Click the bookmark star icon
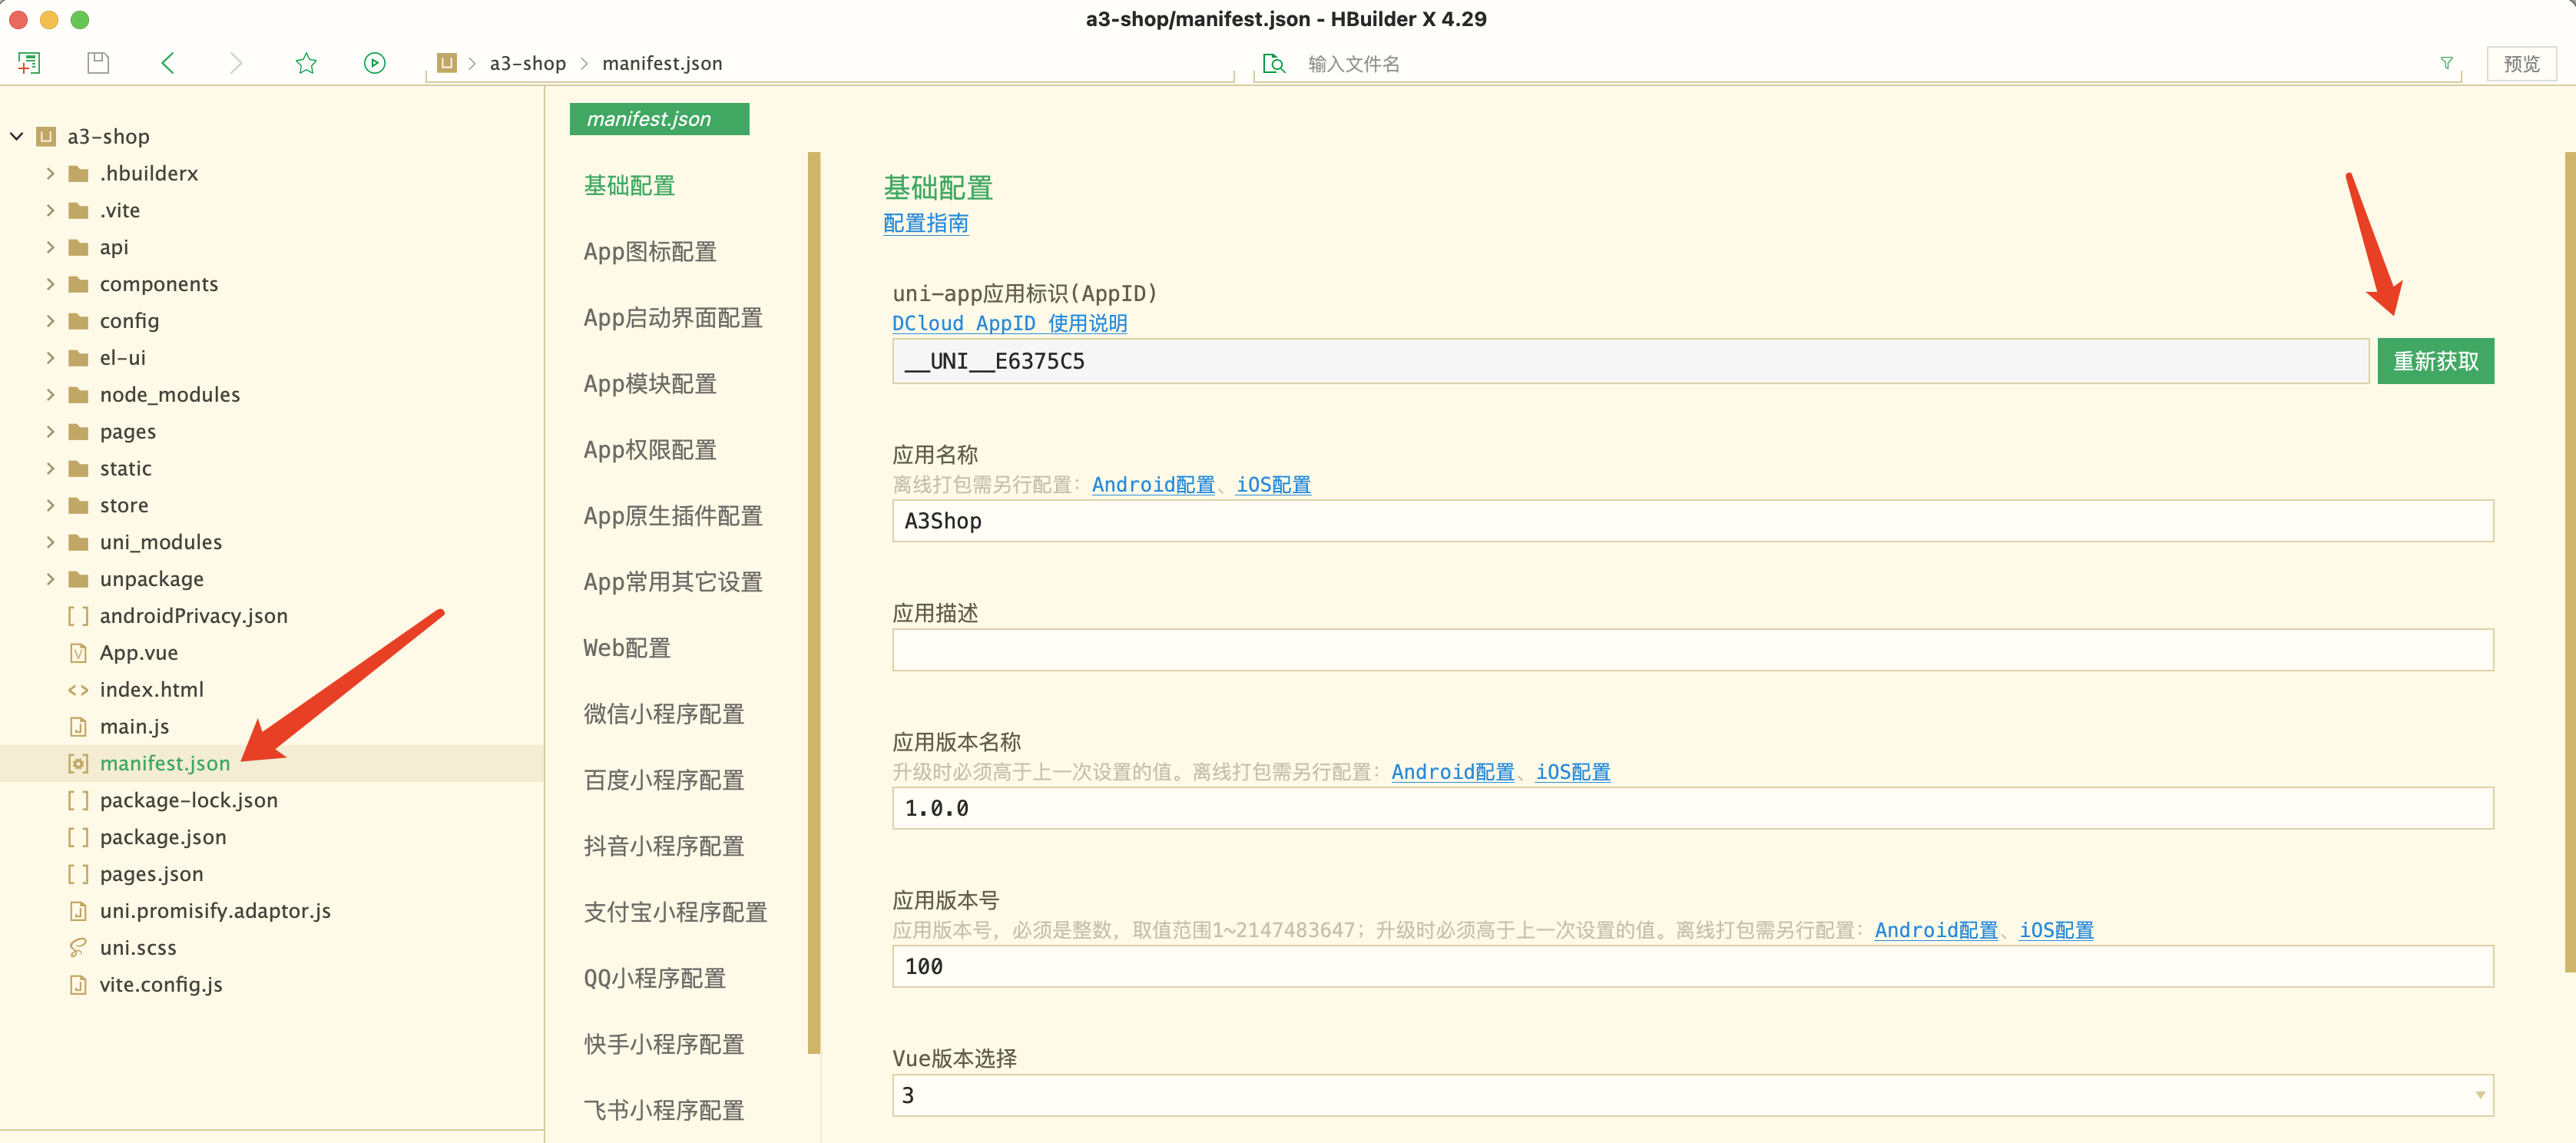The height and width of the screenshot is (1143, 2576). coord(306,63)
